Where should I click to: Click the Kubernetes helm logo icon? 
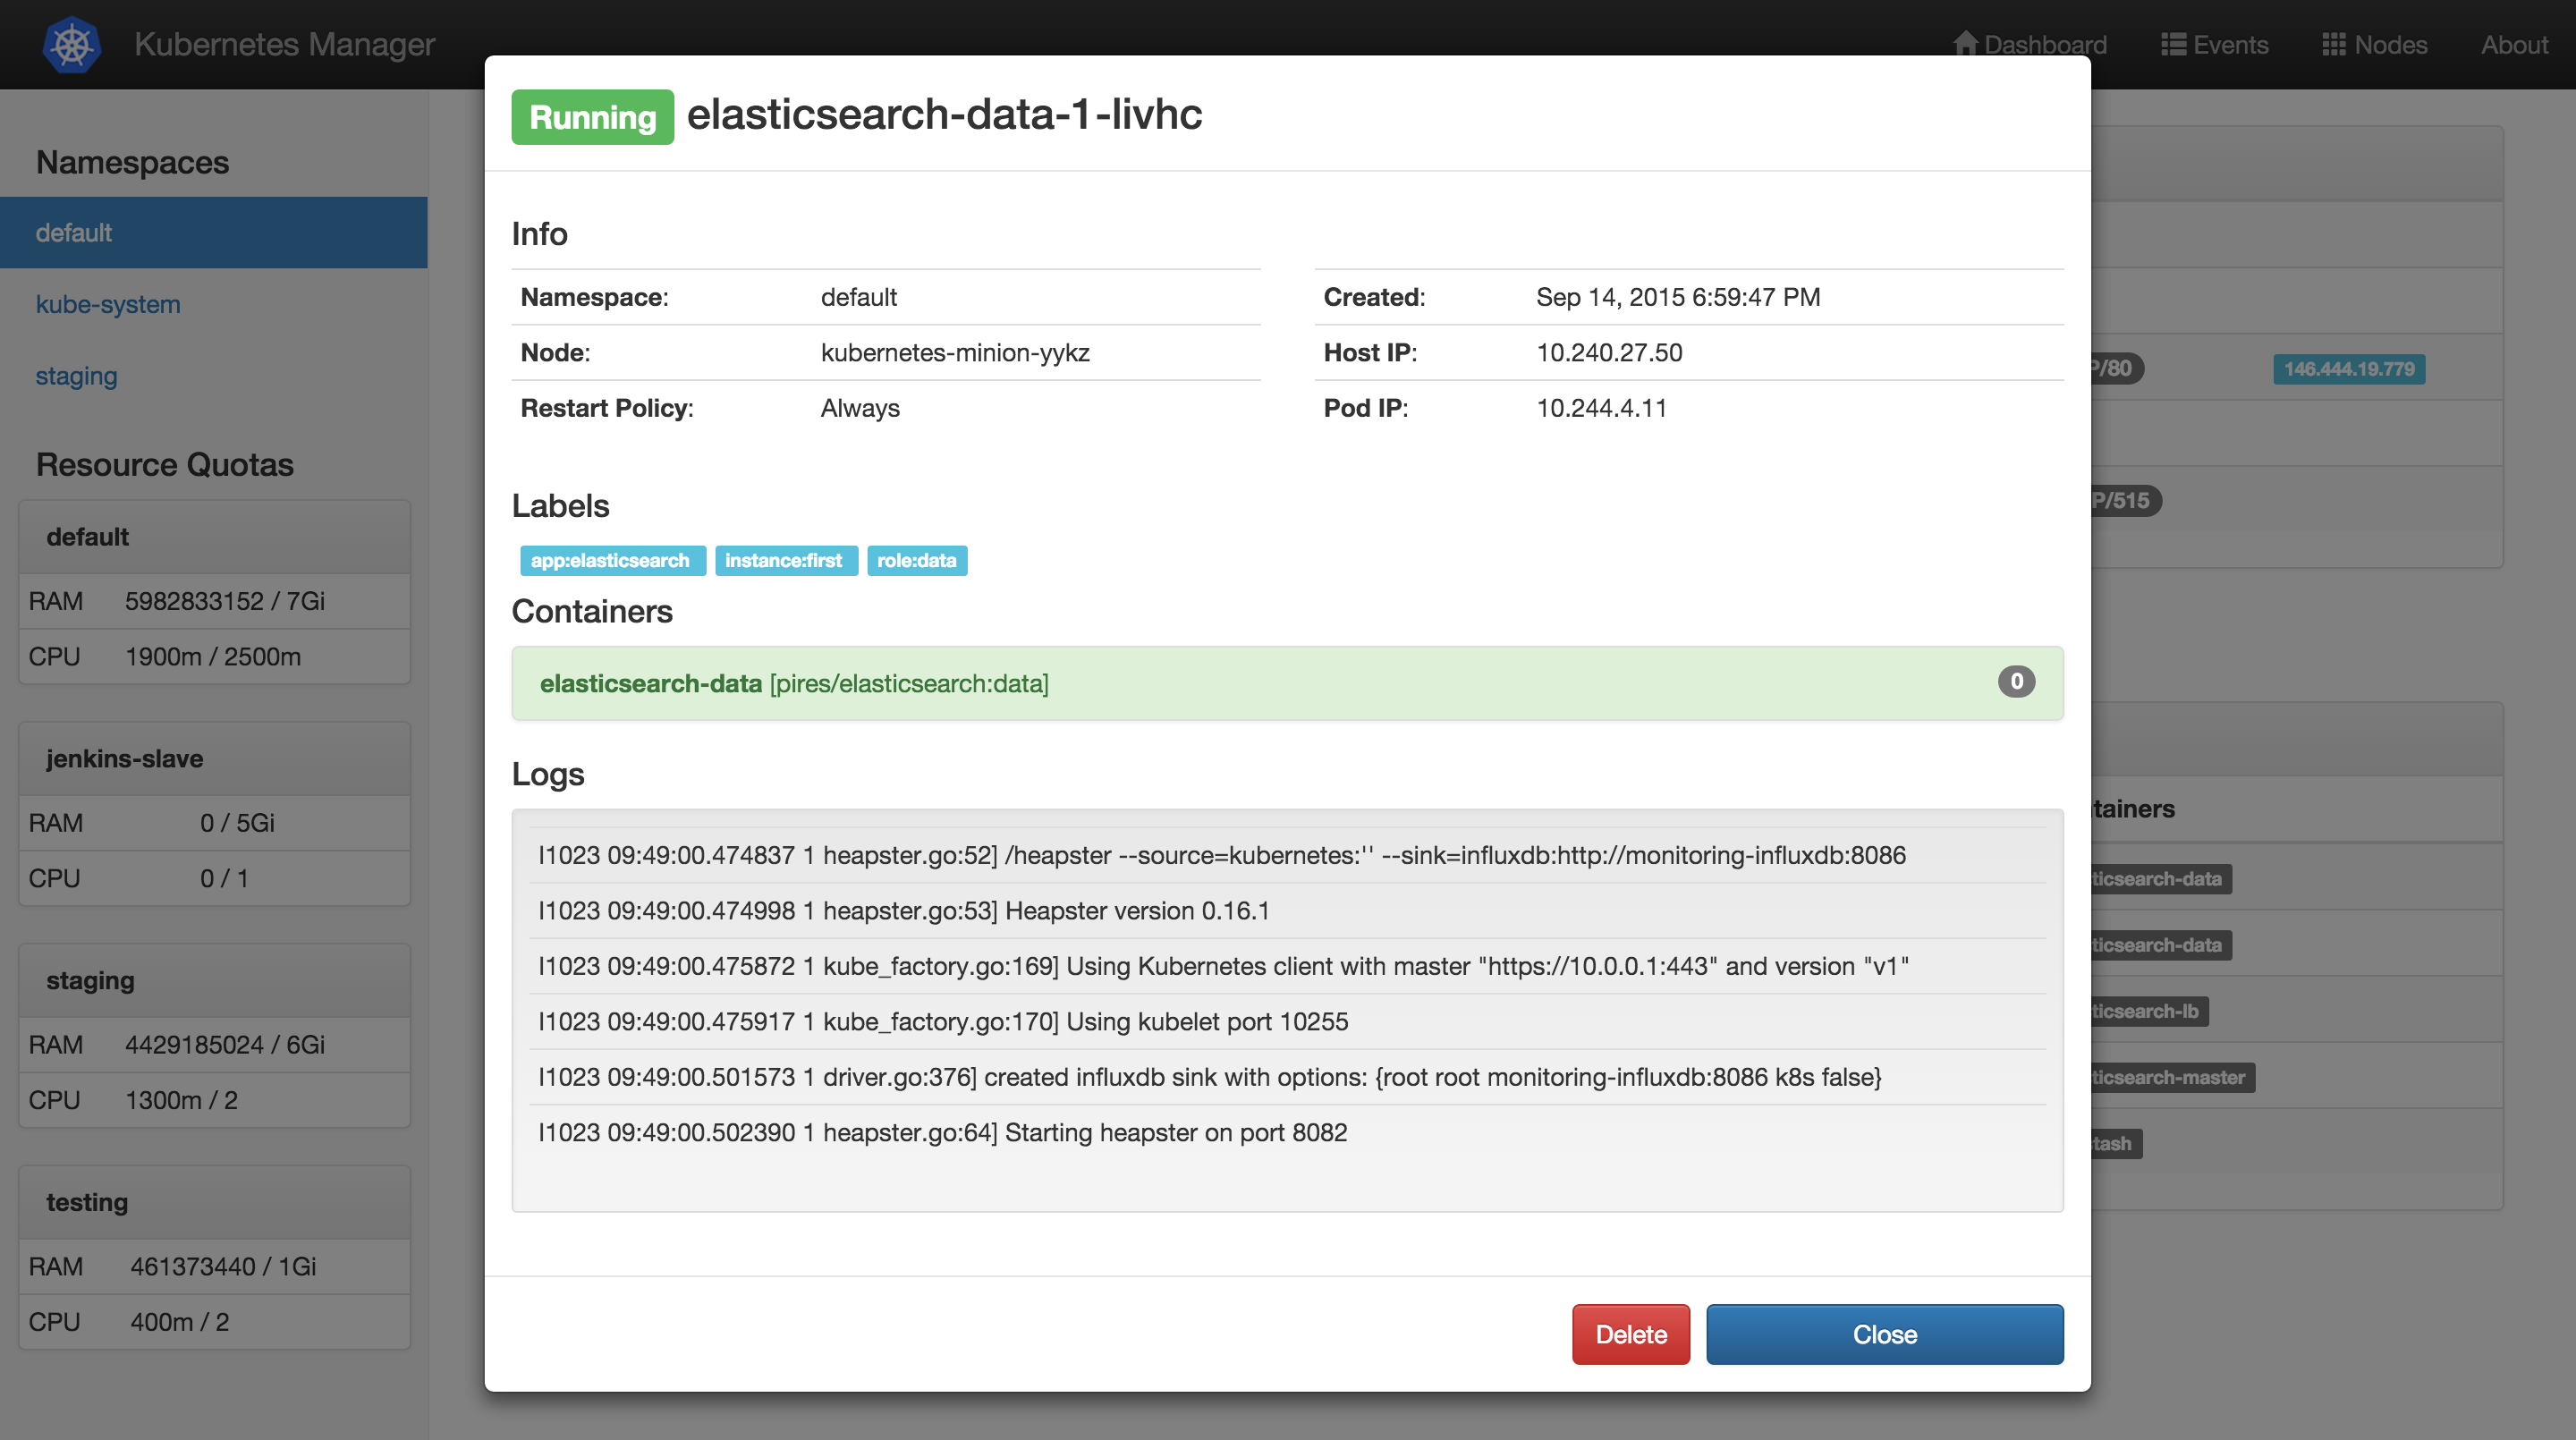[72, 44]
